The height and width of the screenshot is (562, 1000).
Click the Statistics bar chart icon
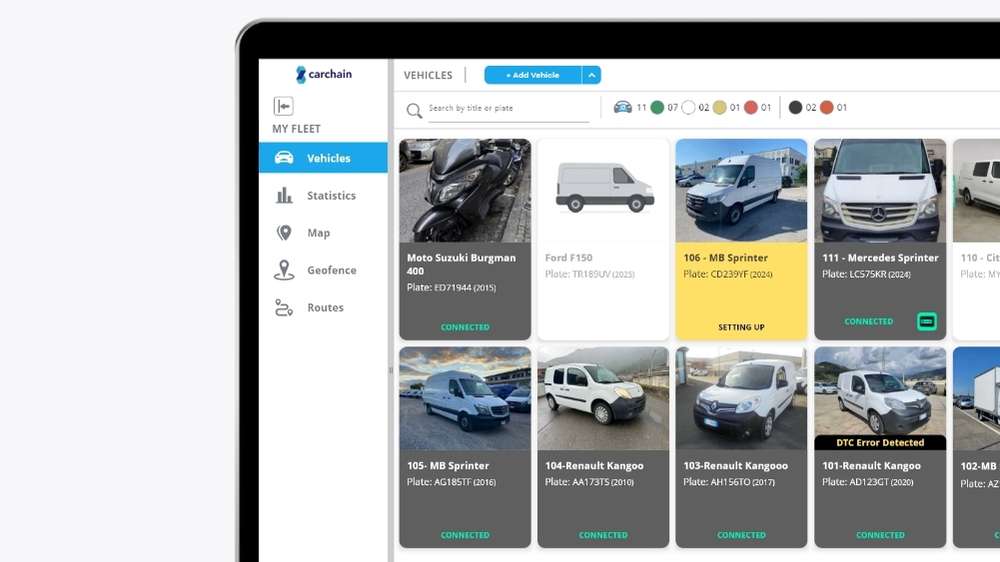point(284,195)
